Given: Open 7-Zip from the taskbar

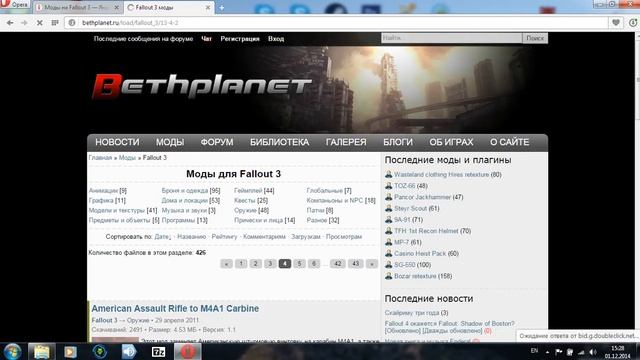Looking at the screenshot, I should pos(158,351).
